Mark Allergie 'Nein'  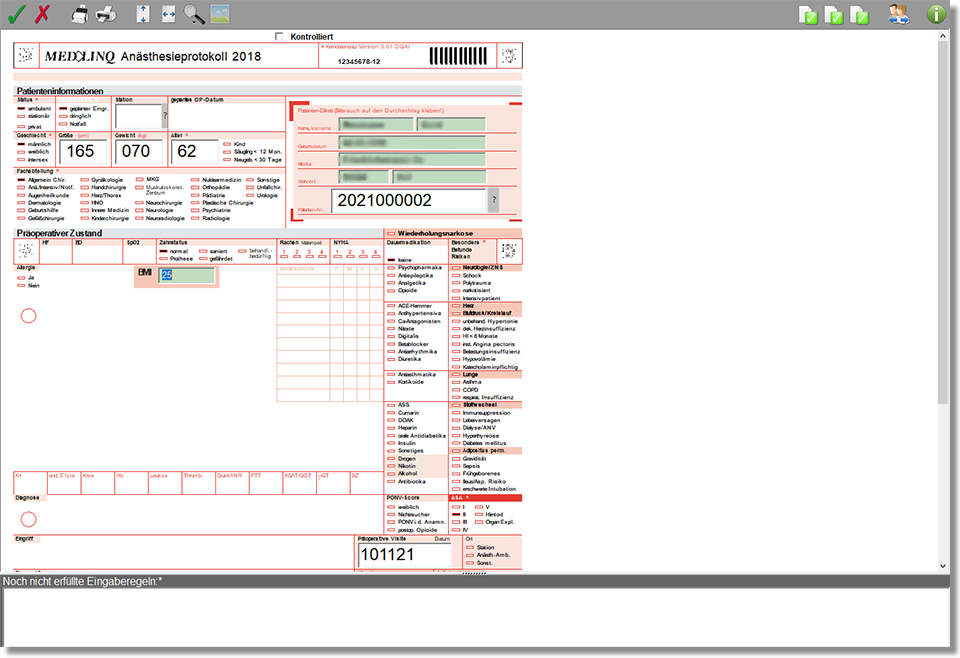coord(21,286)
